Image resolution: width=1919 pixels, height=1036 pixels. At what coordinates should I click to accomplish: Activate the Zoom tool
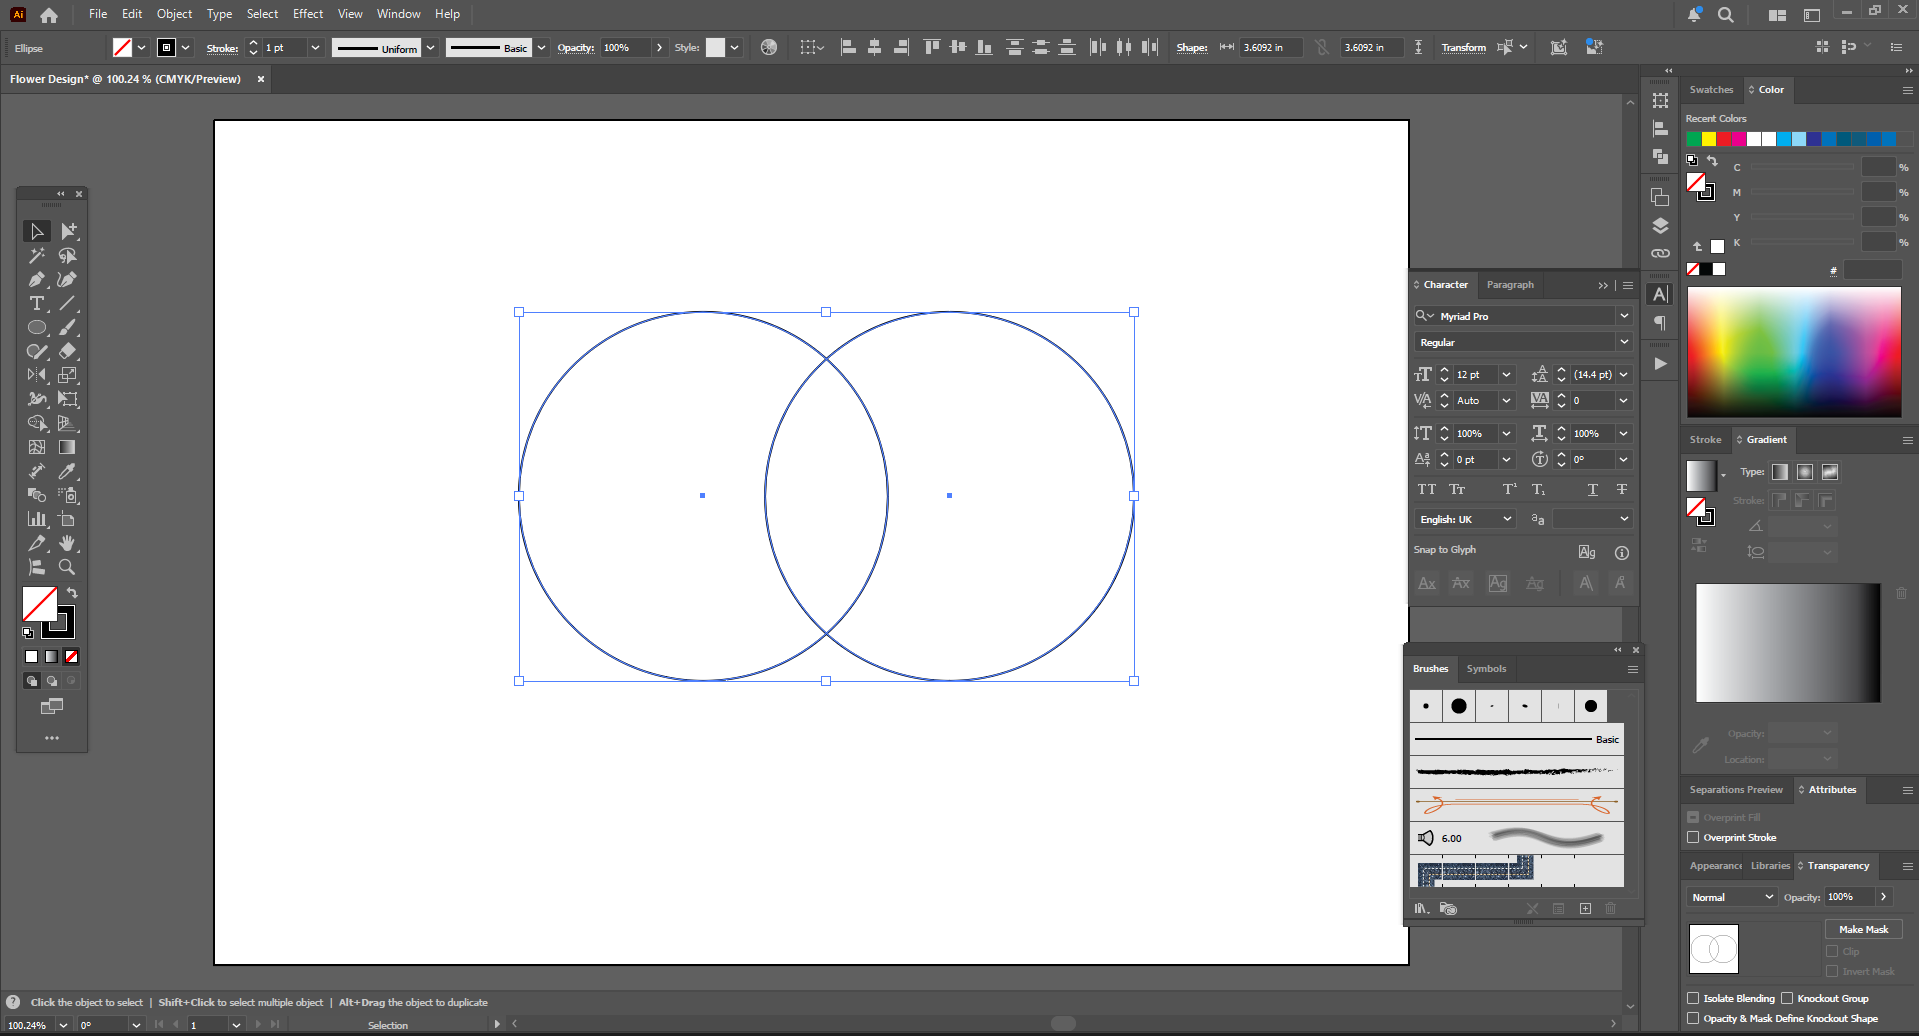click(x=67, y=567)
